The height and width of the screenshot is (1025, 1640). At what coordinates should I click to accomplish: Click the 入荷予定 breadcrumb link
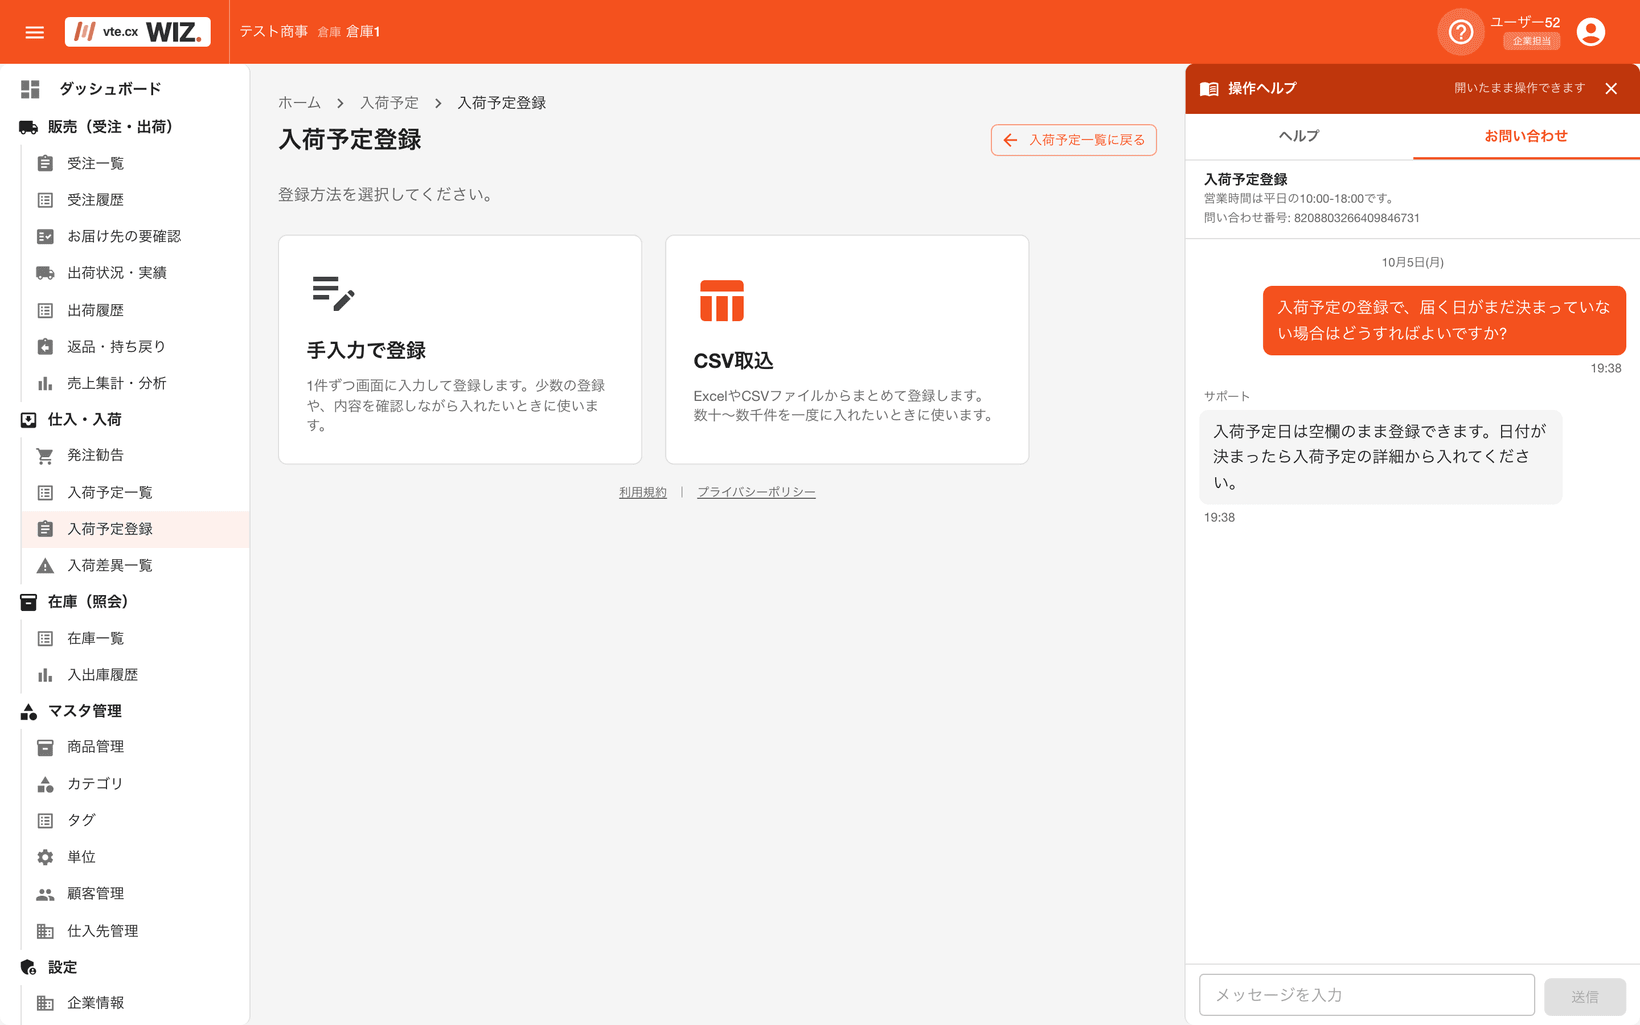pos(389,103)
